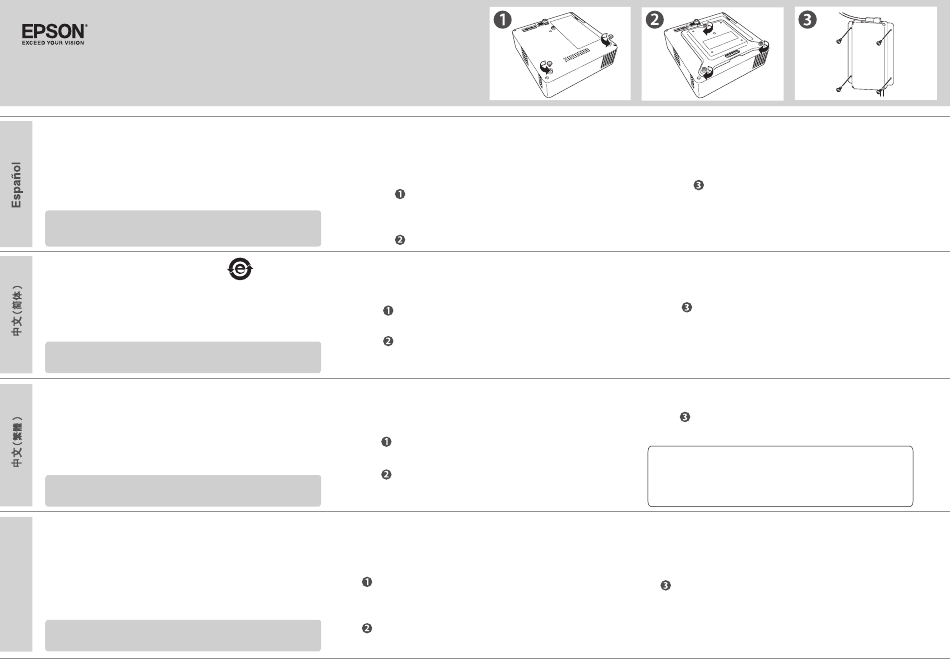The height and width of the screenshot is (672, 950).
Task: Click the gray note box in 中文(简体) section
Action: click(183, 358)
